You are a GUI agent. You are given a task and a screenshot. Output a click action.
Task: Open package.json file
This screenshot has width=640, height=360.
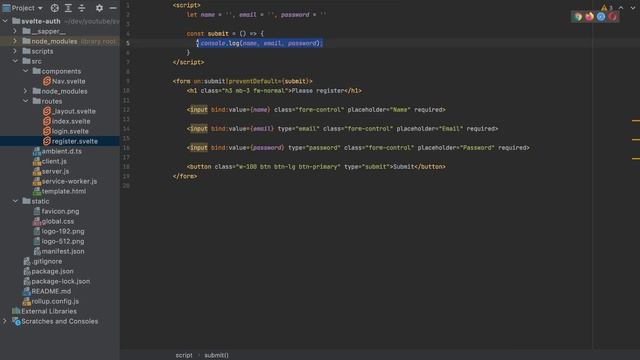[x=52, y=271]
